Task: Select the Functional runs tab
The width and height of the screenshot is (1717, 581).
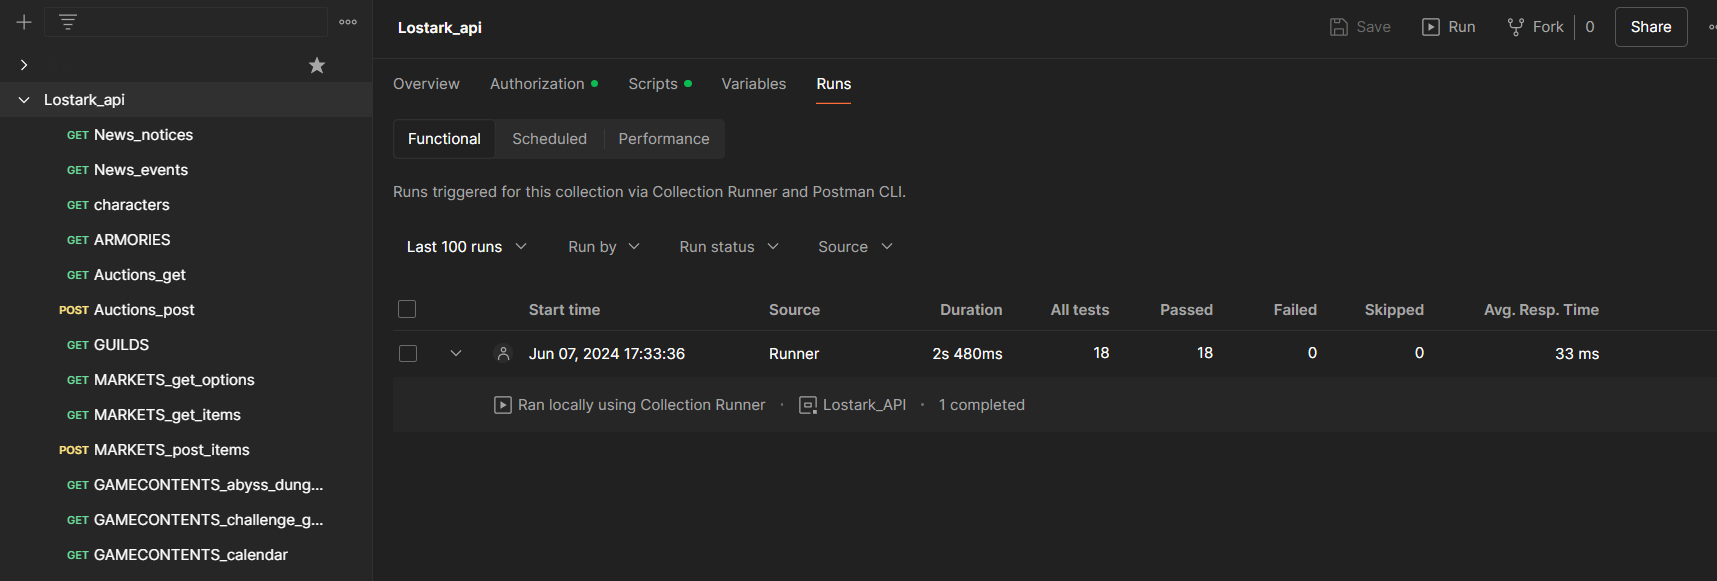Action: pos(444,139)
